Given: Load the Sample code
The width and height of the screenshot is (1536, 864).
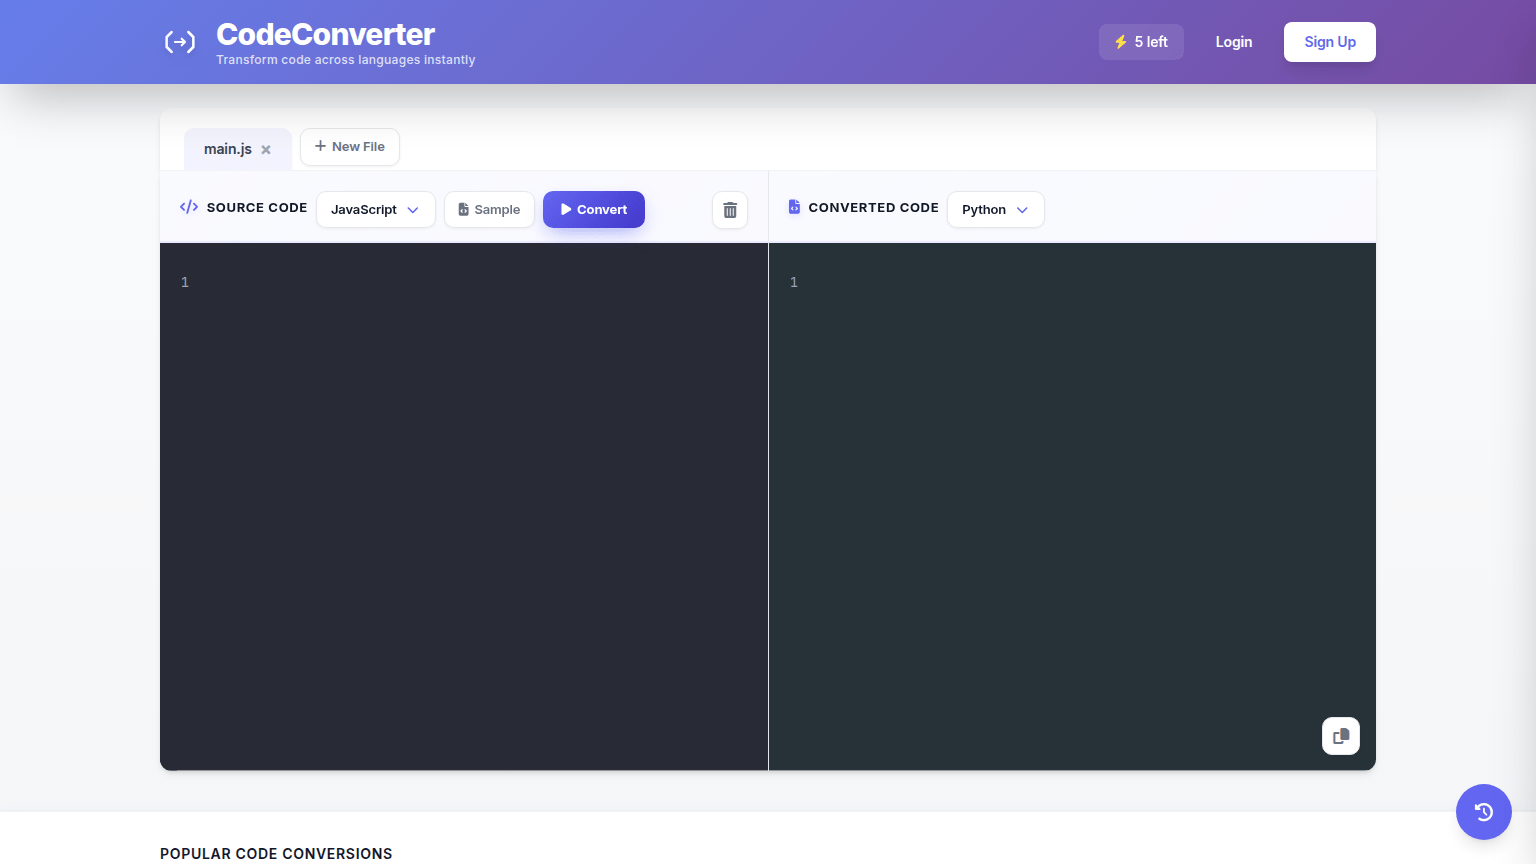Looking at the screenshot, I should (489, 210).
